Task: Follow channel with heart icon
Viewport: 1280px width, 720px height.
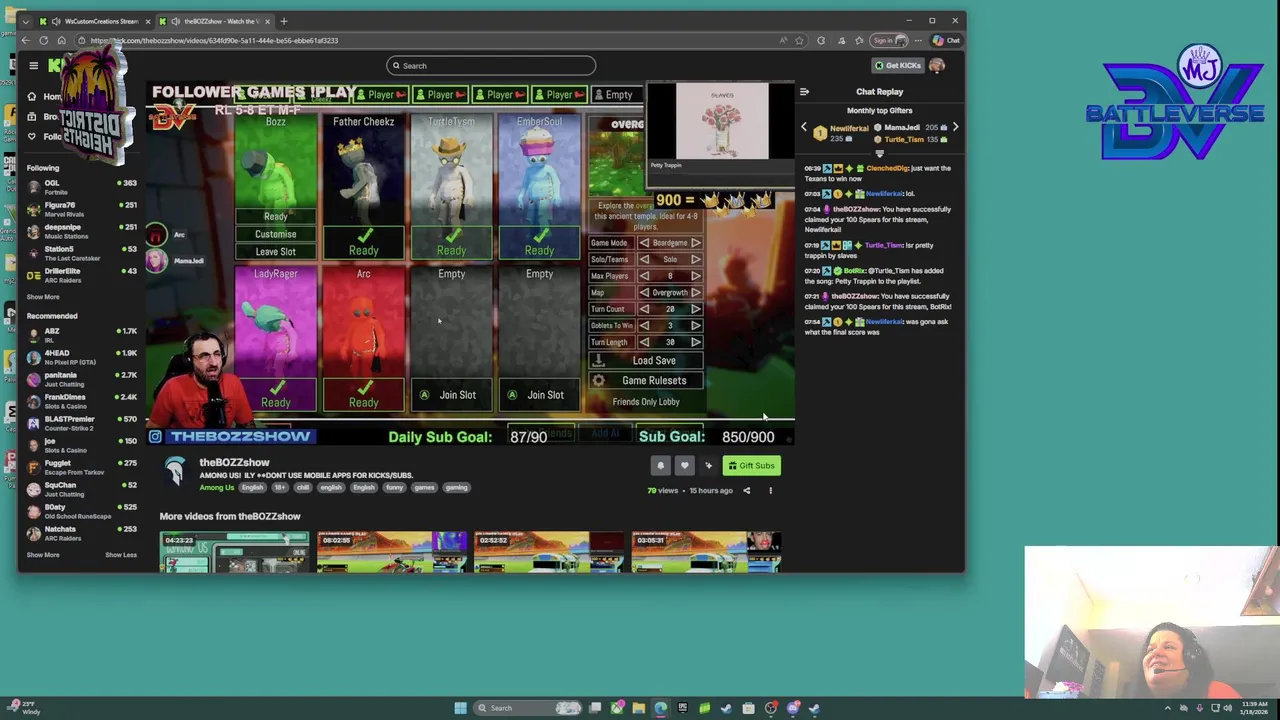Action: tap(684, 466)
